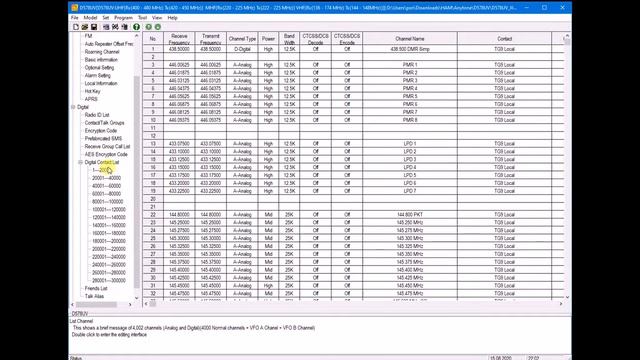Open the Program menu
The height and width of the screenshot is (360, 640).
coord(123,18)
